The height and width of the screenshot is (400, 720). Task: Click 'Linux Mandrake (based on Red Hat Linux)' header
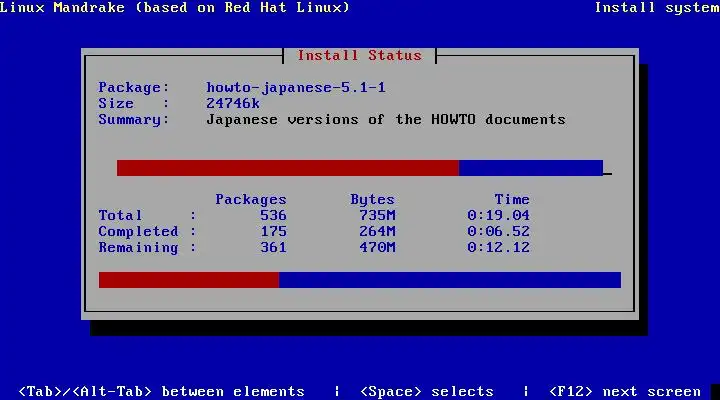point(174,7)
